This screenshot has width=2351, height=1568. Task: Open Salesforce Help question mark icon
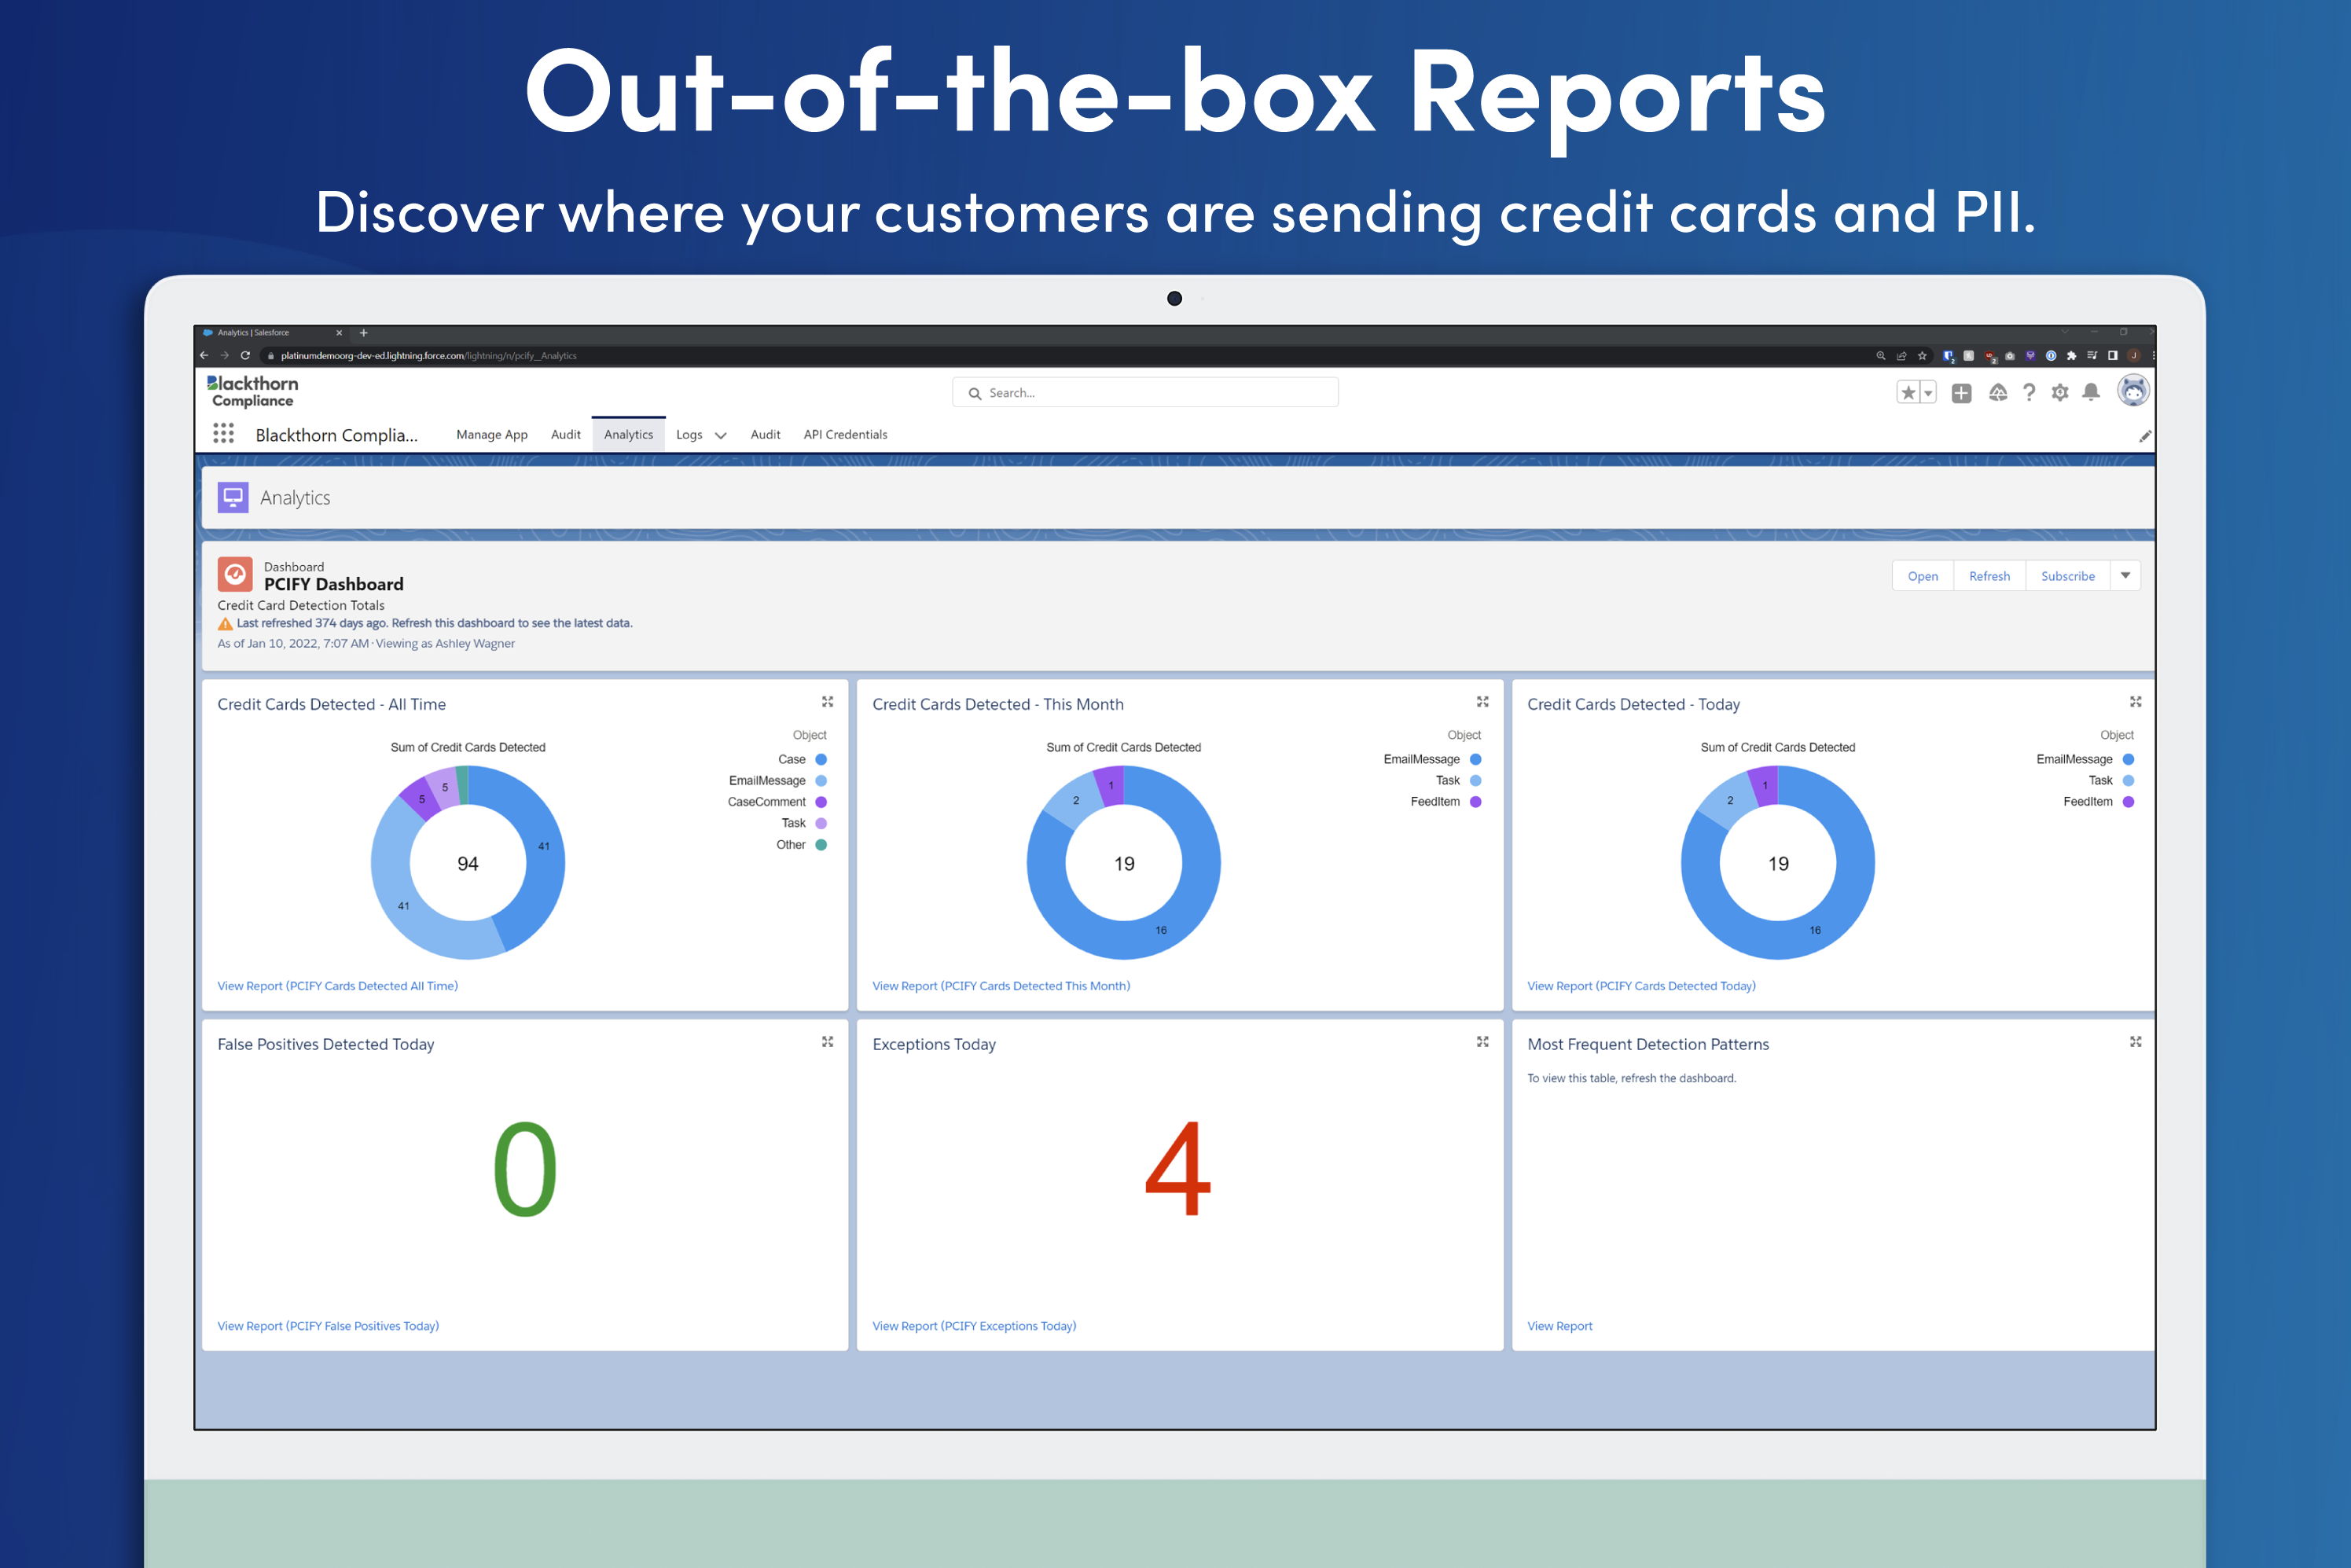coord(2029,393)
